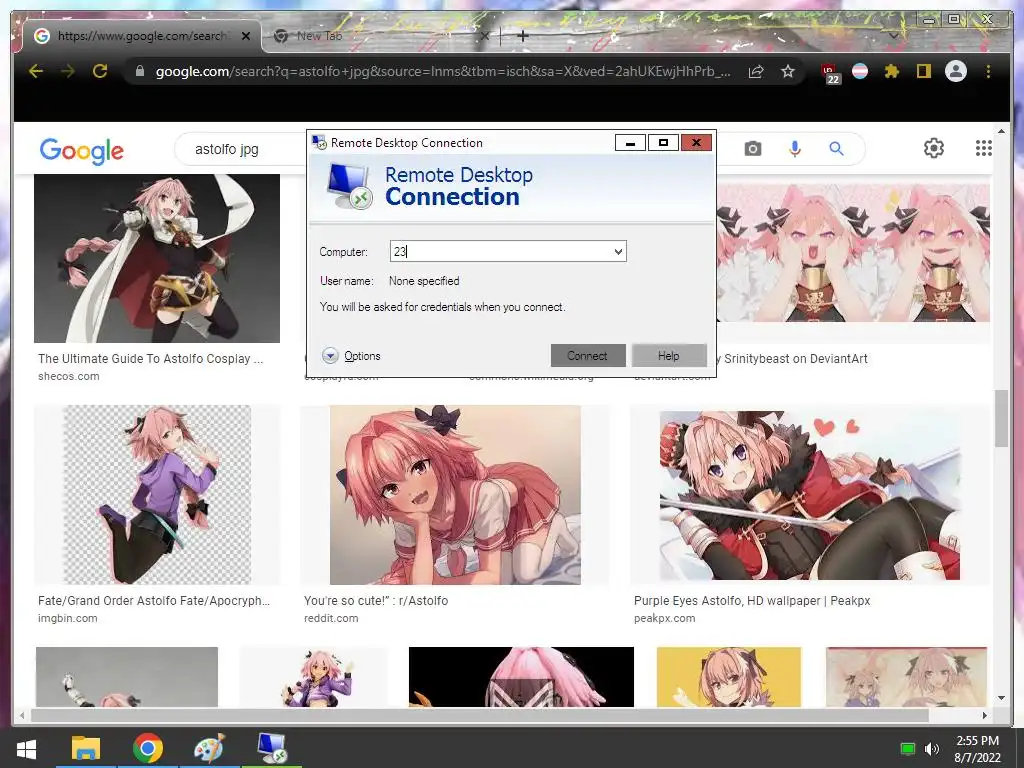Bookmark this page with the star icon

coord(788,71)
